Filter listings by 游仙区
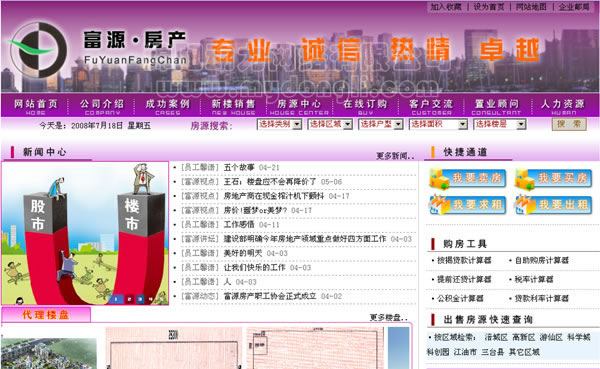Screen dimensions: 600x369 click(x=551, y=337)
